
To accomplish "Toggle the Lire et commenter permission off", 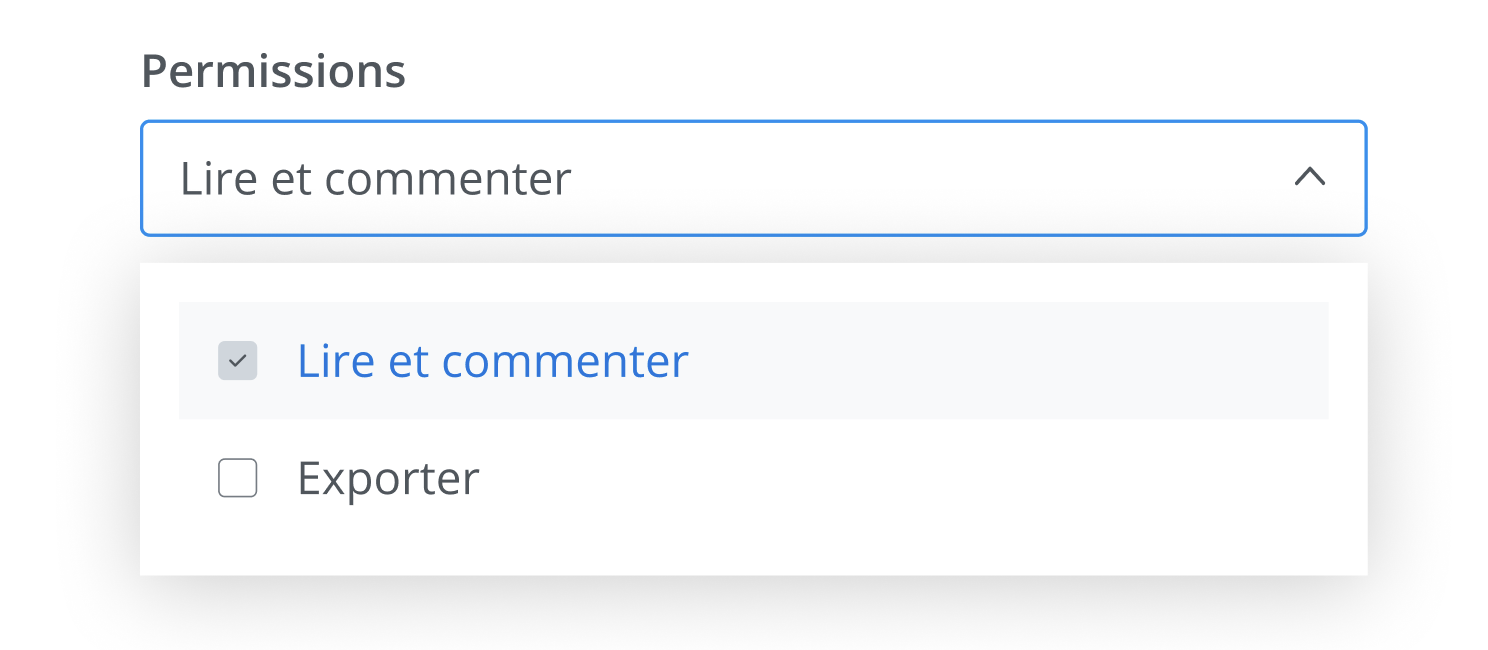I will coord(238,361).
